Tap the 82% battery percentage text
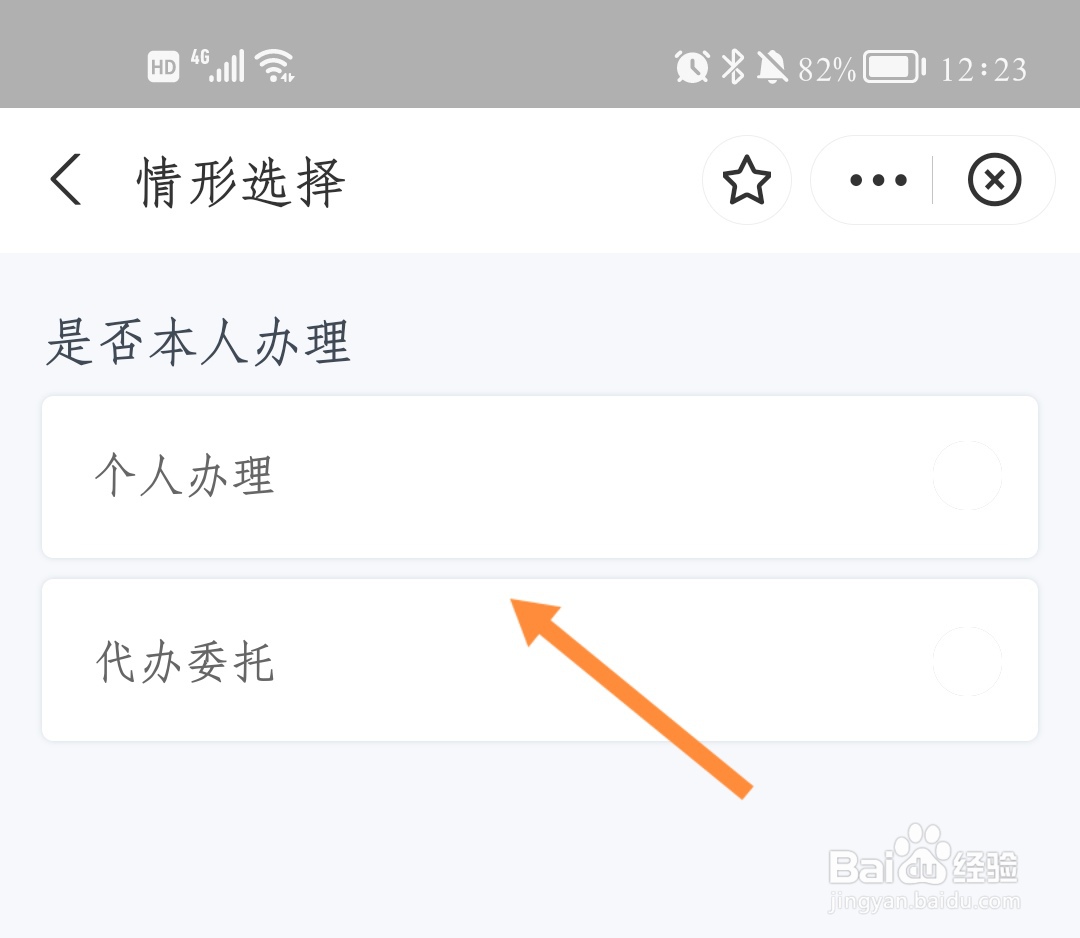The height and width of the screenshot is (938, 1080). [827, 69]
